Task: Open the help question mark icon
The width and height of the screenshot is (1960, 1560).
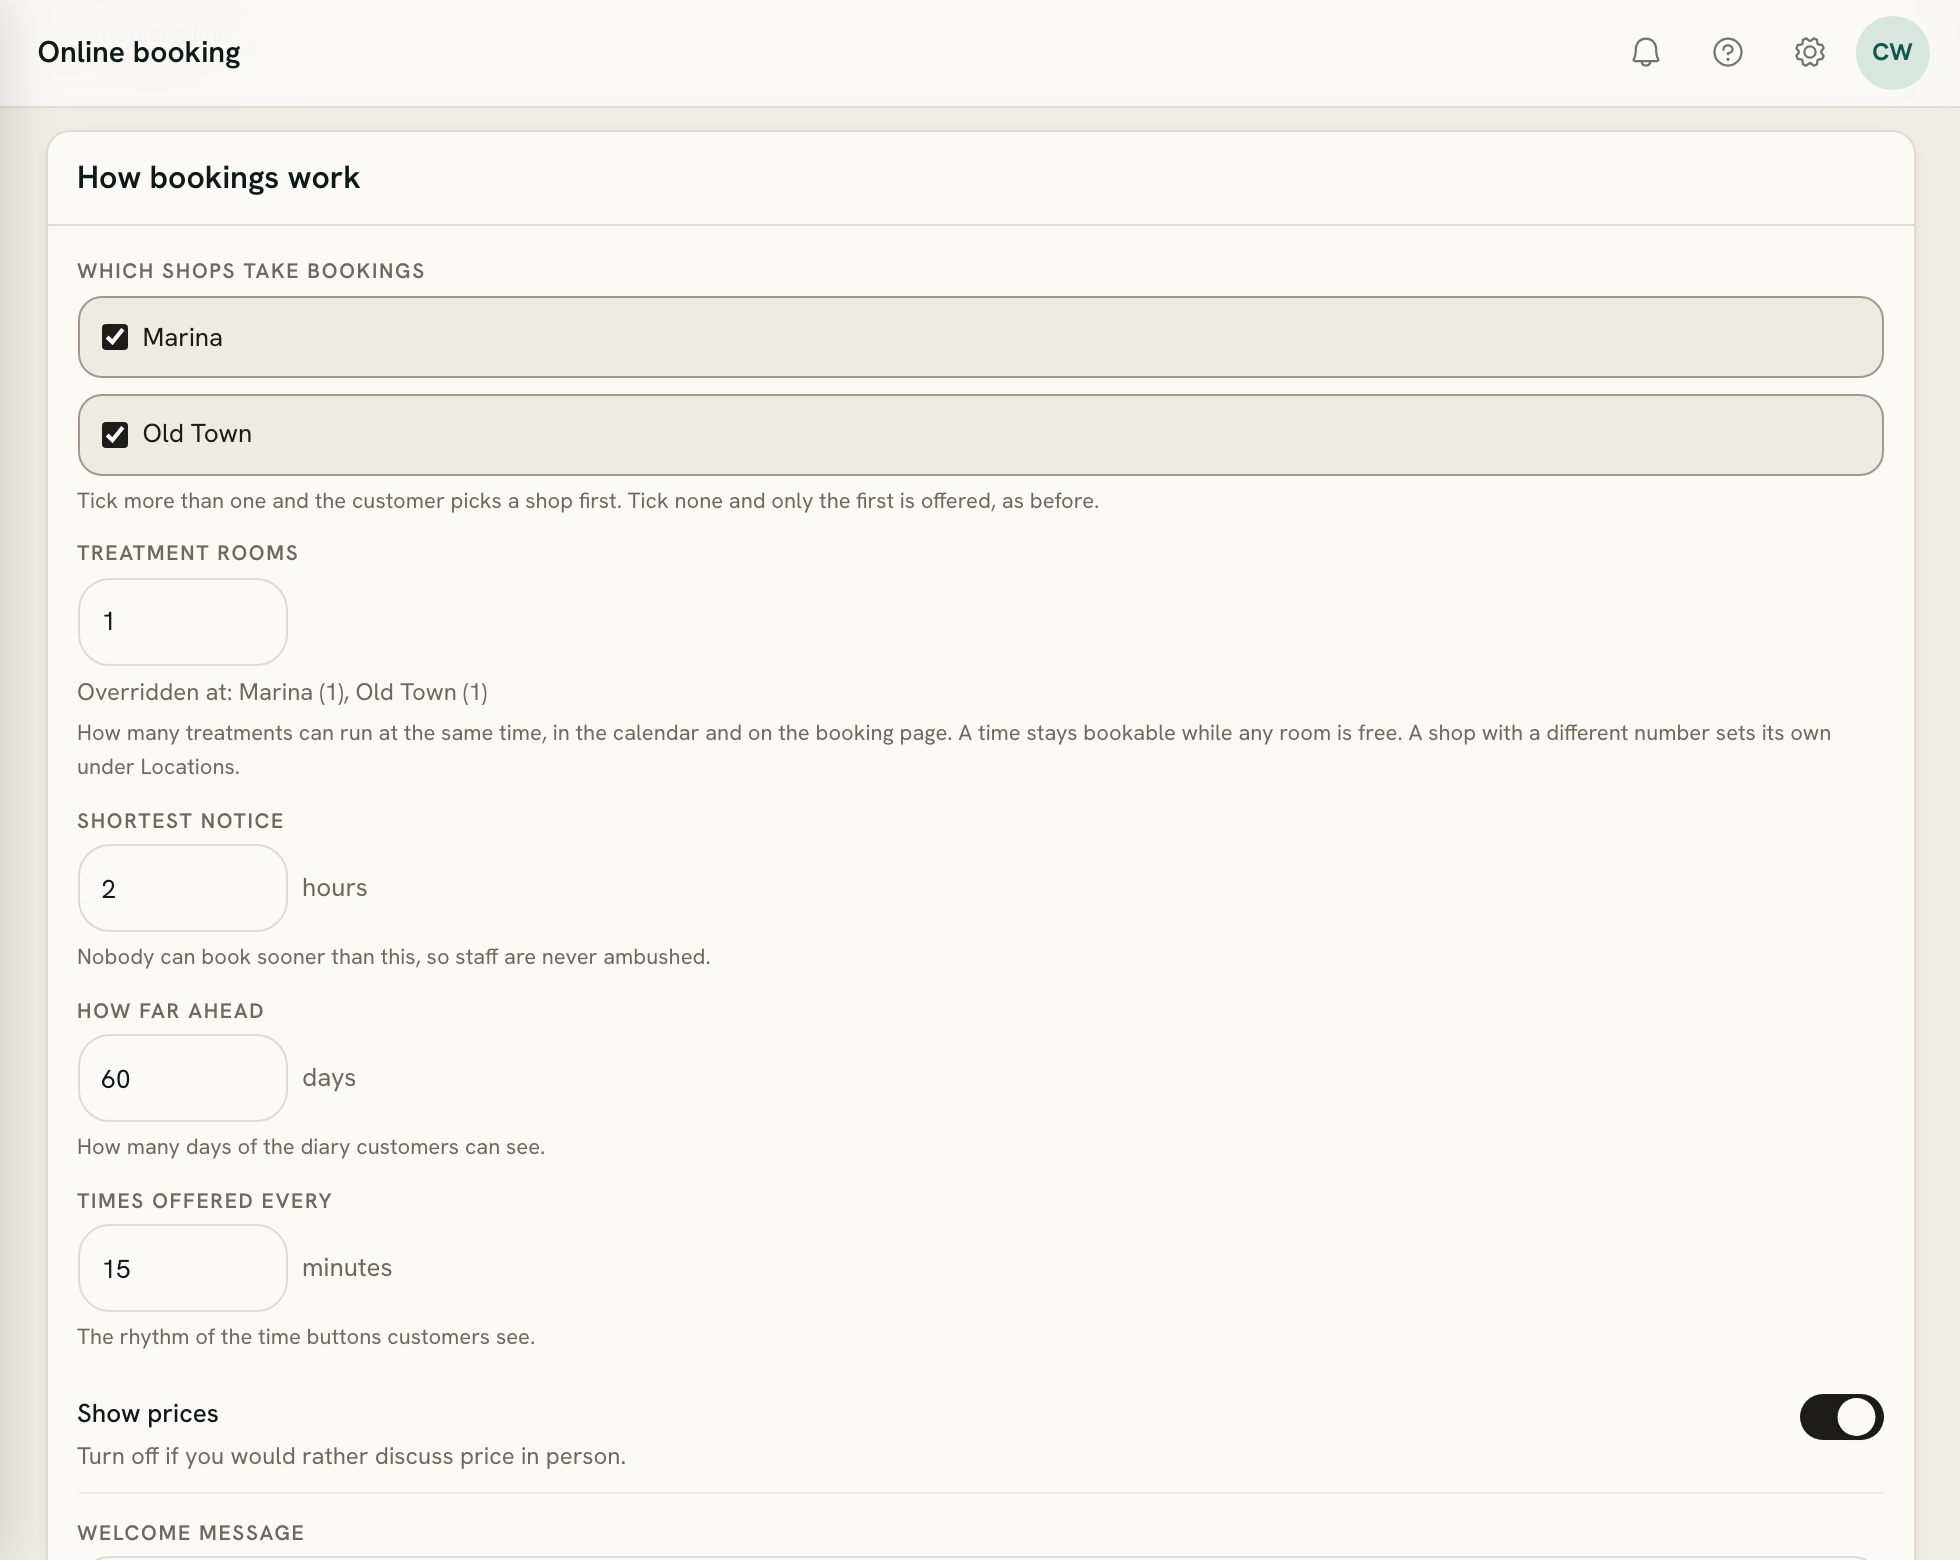Action: tap(1727, 52)
